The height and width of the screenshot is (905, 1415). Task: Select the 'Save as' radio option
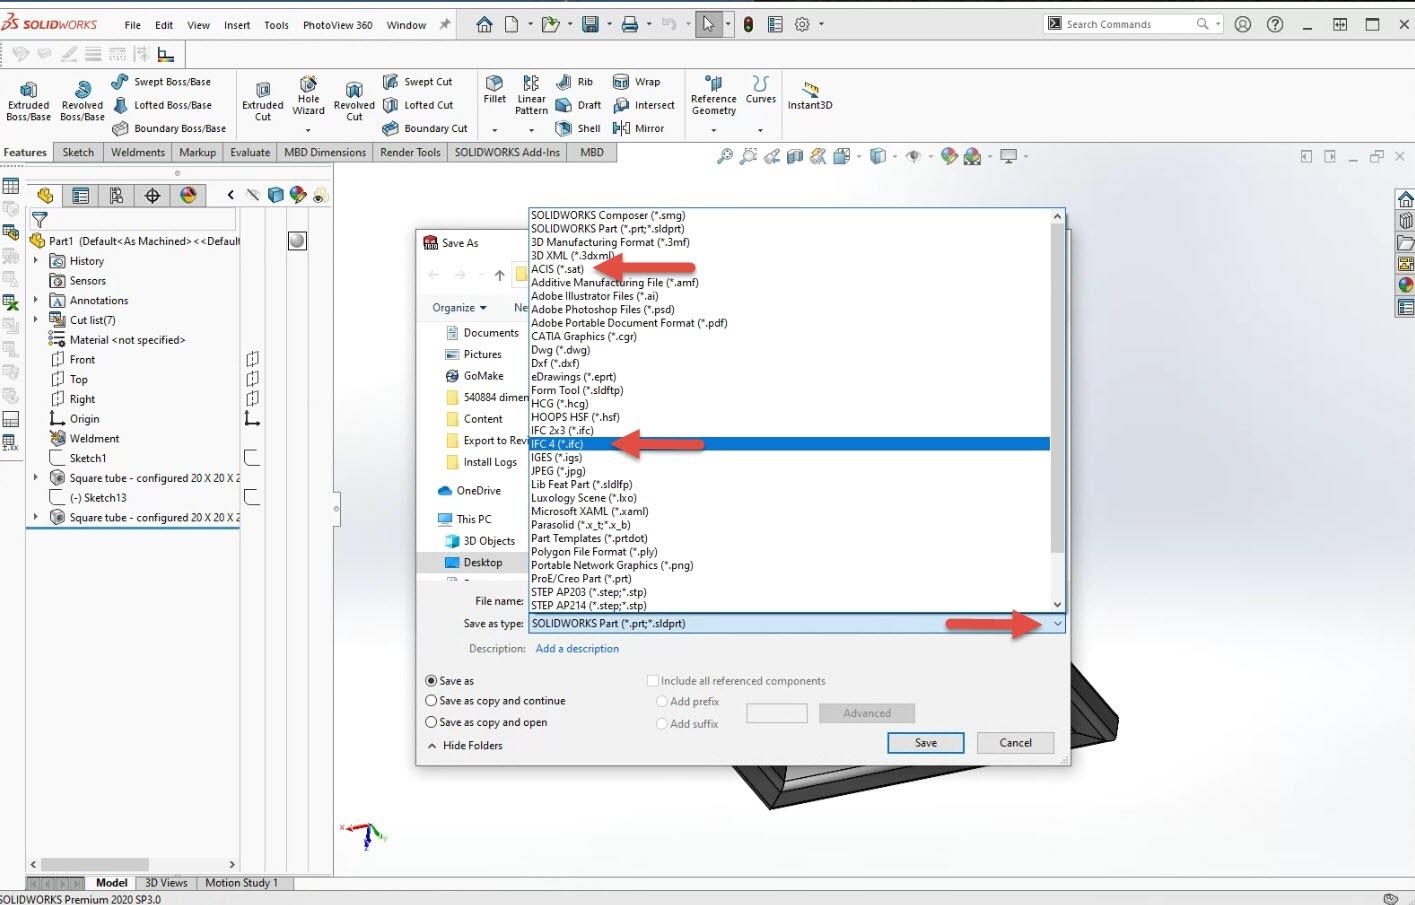(x=432, y=681)
